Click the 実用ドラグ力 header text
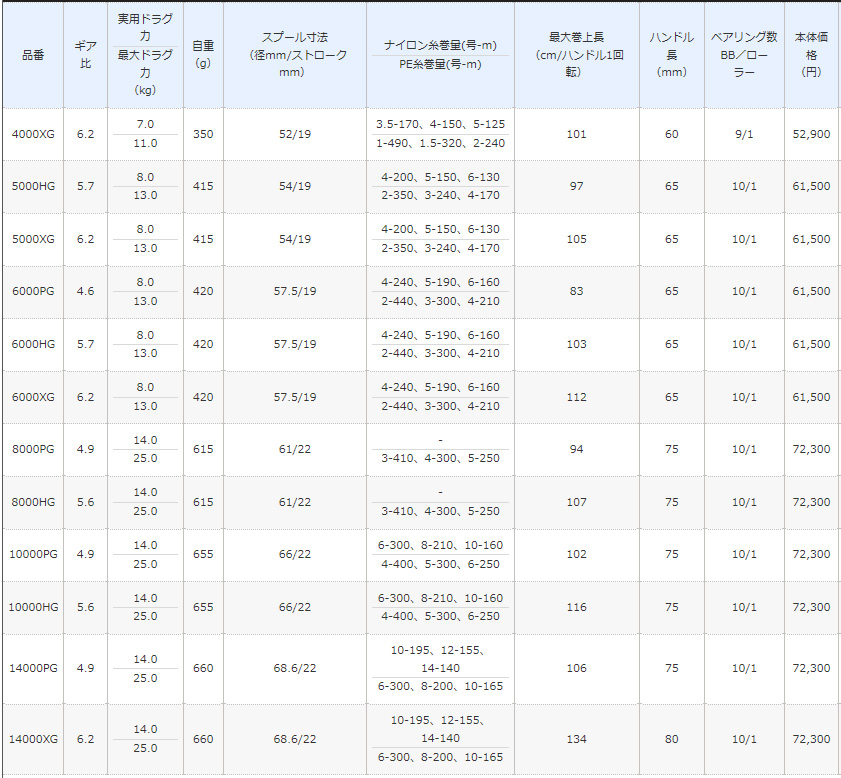 [x=145, y=27]
